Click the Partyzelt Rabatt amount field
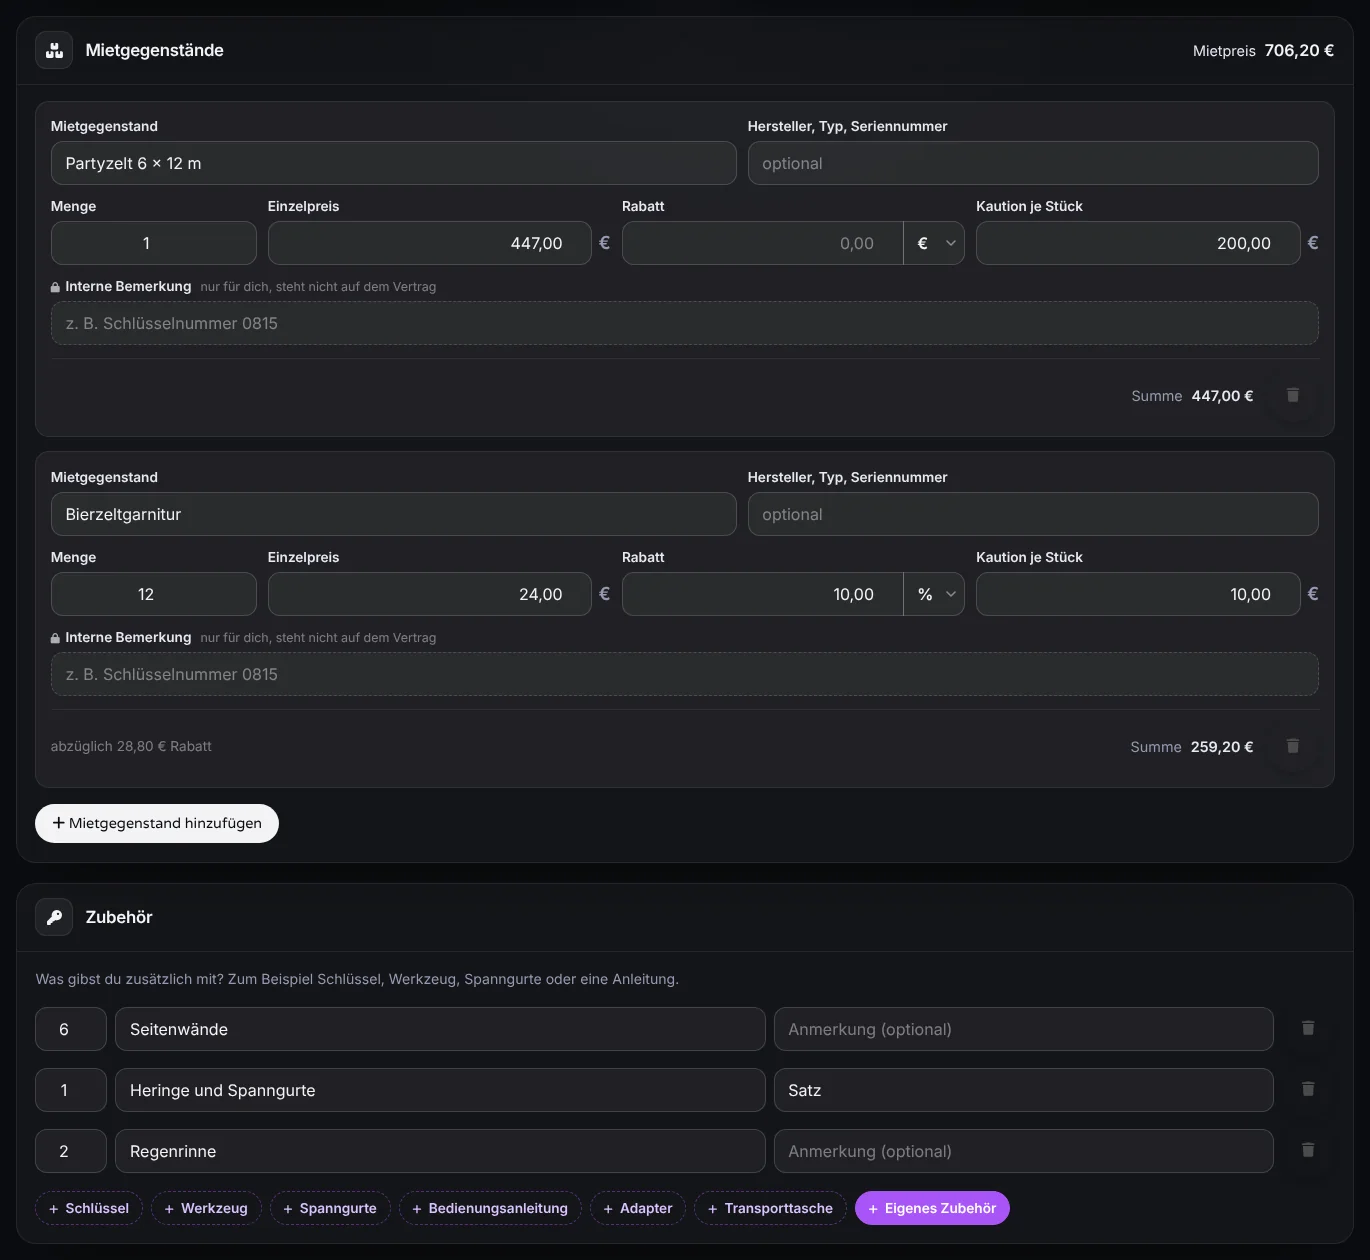Screen dimensions: 1370x1260 [763, 243]
